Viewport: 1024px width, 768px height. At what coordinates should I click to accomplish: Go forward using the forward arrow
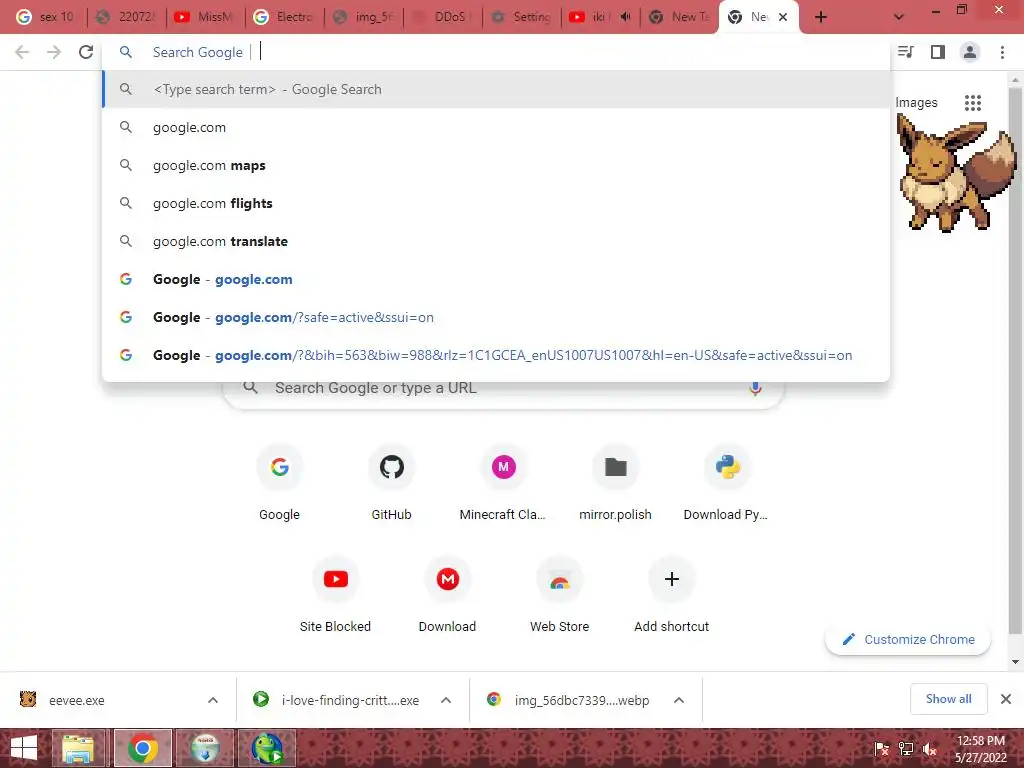pos(54,52)
